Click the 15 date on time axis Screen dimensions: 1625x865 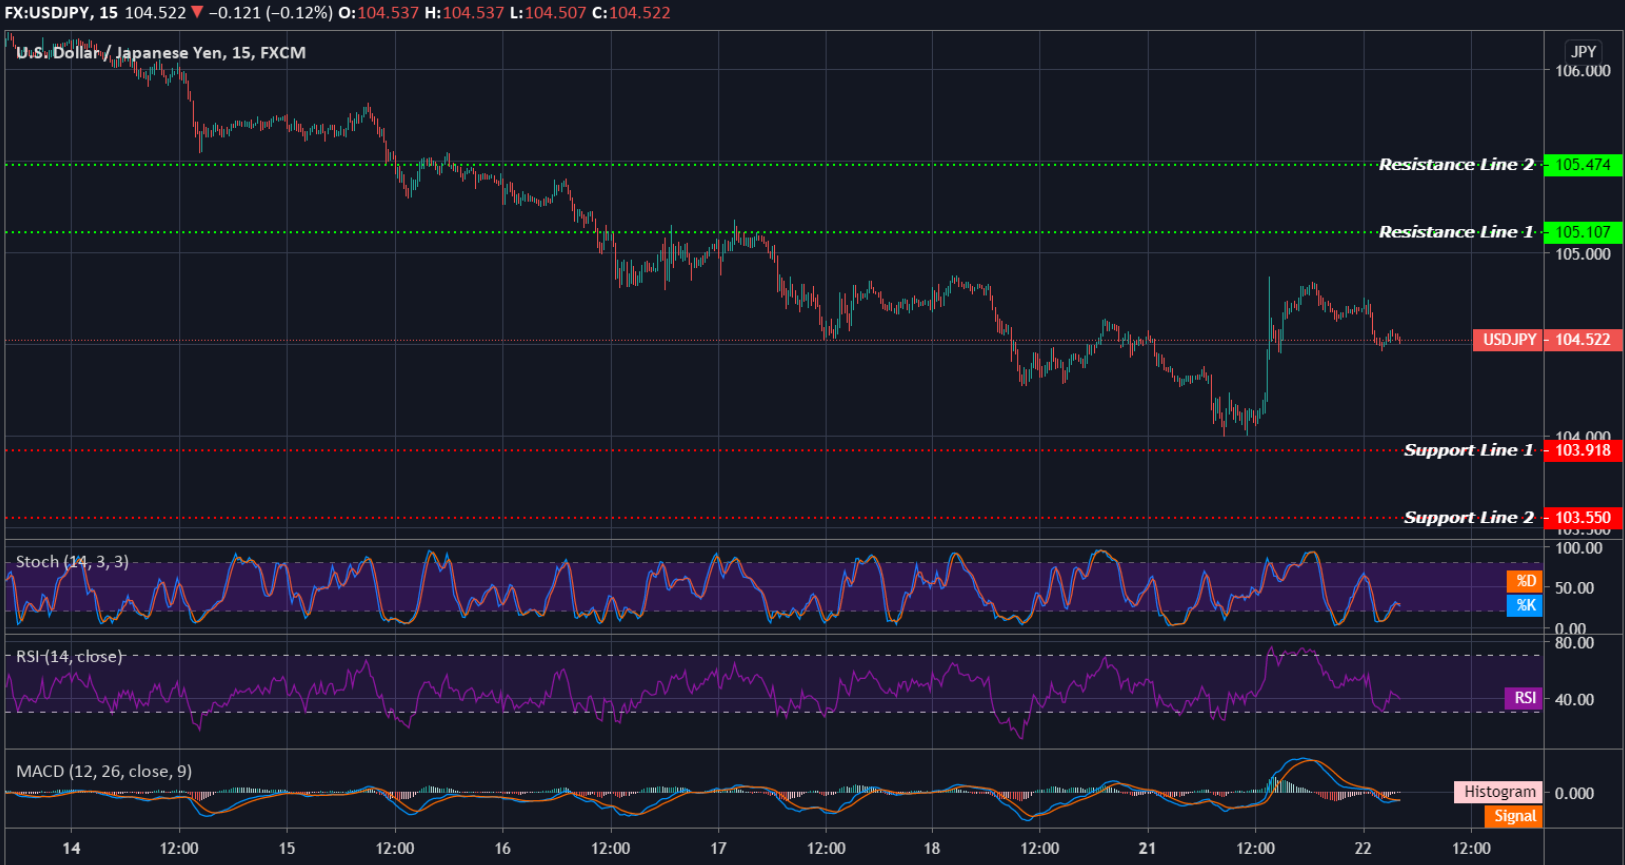(287, 848)
